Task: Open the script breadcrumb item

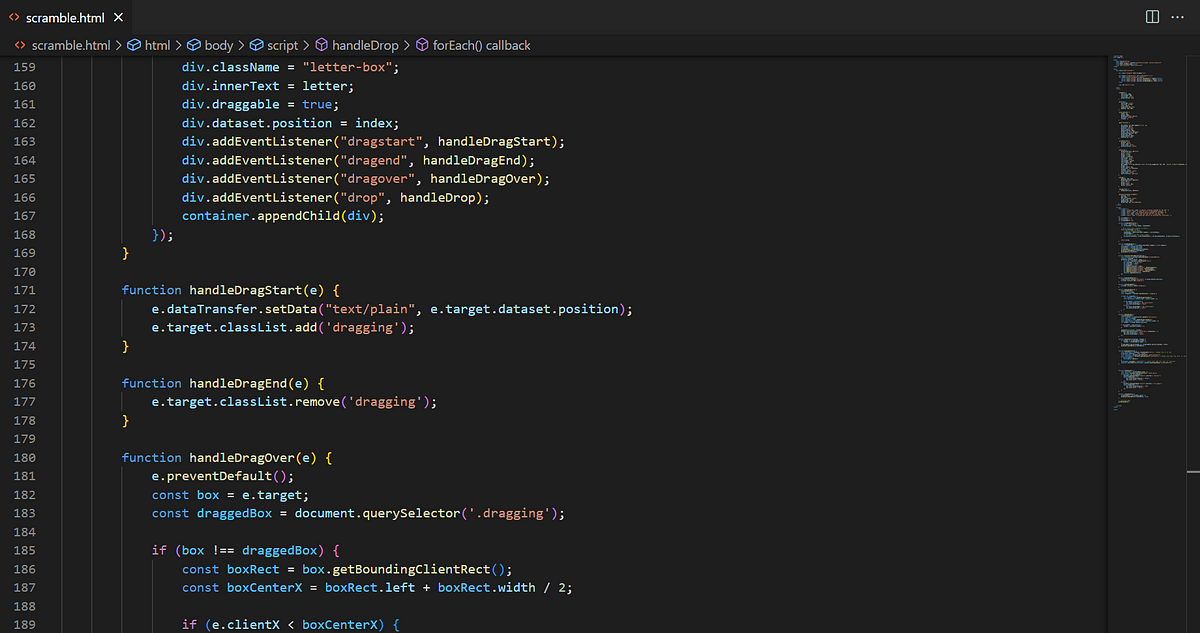Action: tap(283, 45)
